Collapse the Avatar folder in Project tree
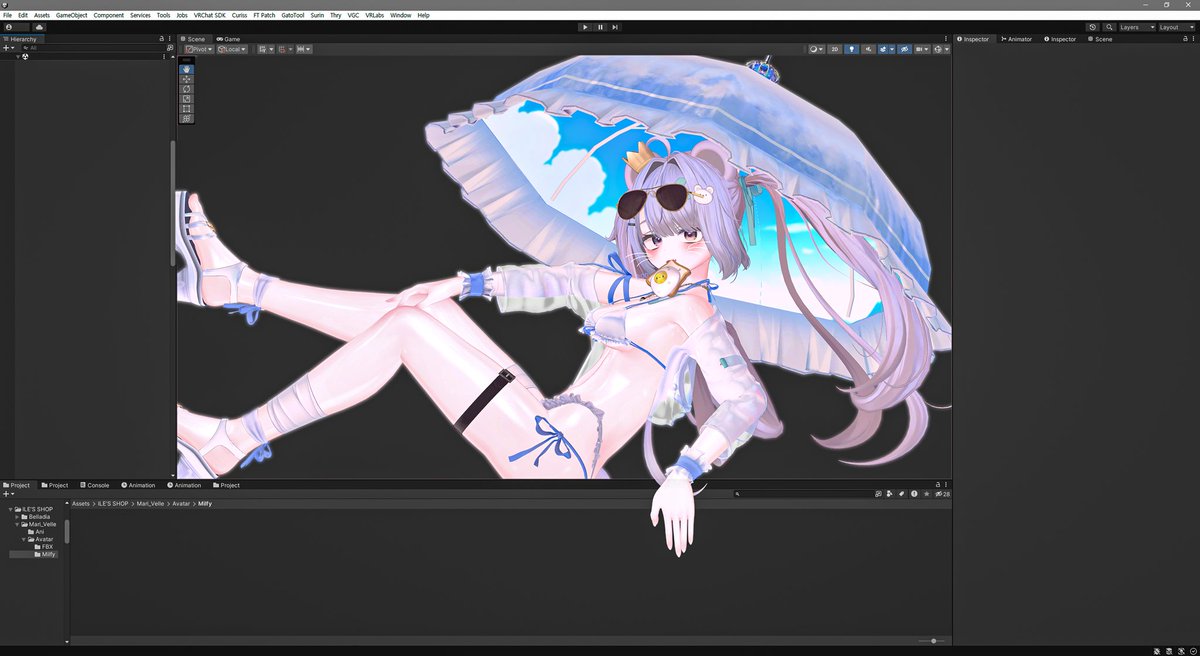 point(26,539)
